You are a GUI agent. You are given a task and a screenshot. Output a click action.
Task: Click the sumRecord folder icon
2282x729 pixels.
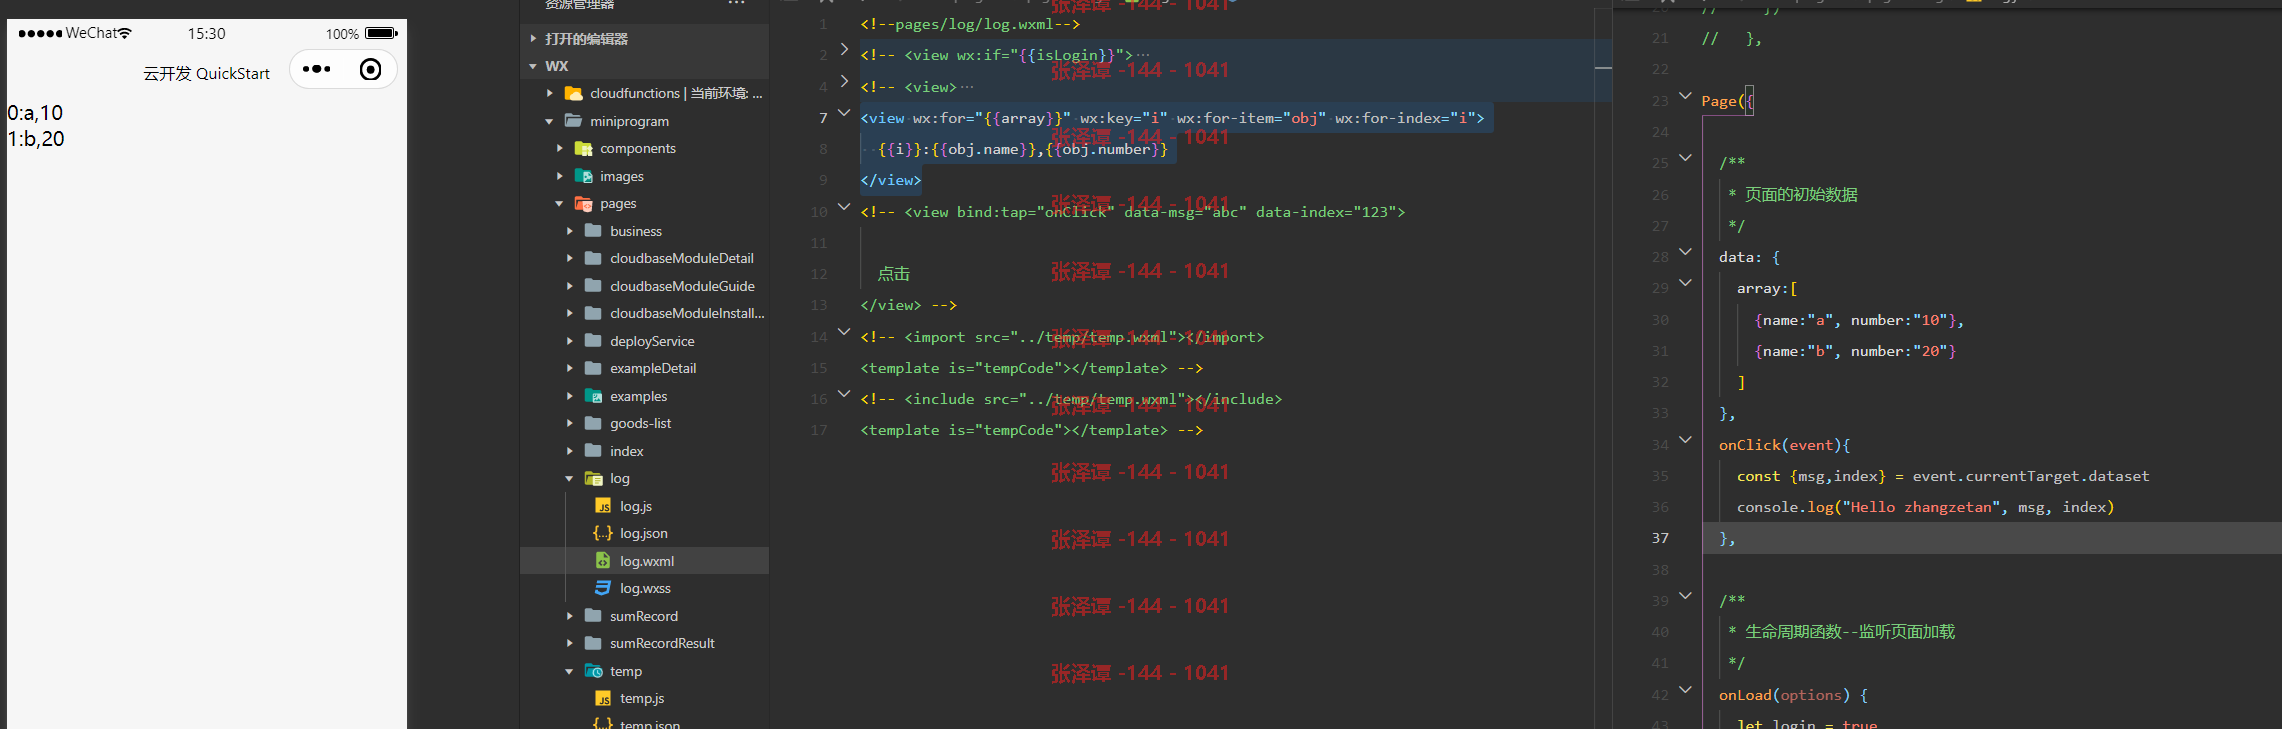point(594,616)
